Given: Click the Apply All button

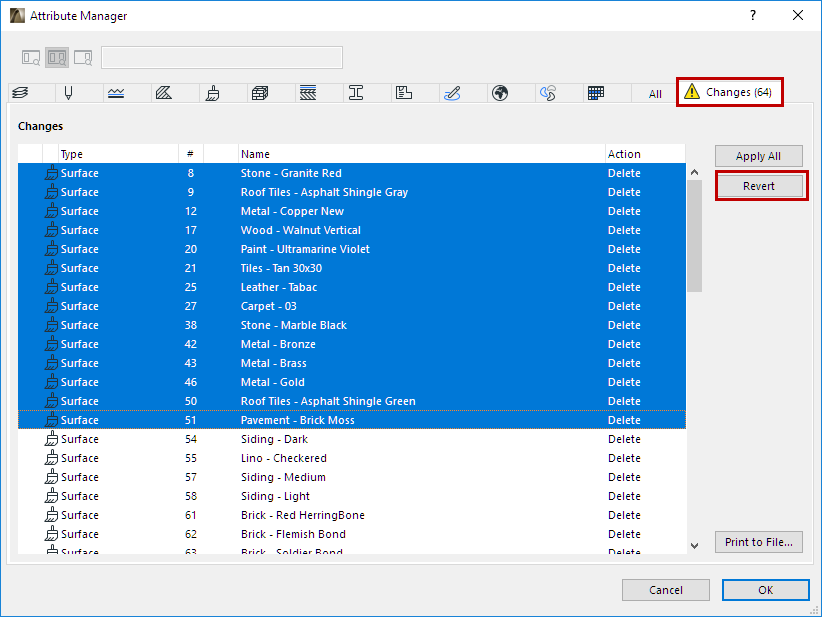Looking at the screenshot, I should pyautogui.click(x=758, y=156).
